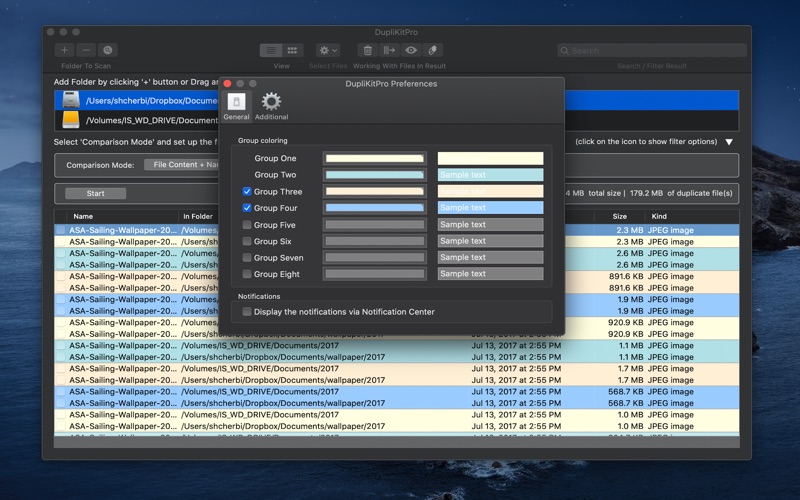Toggle the Group Three checkbox

247,191
